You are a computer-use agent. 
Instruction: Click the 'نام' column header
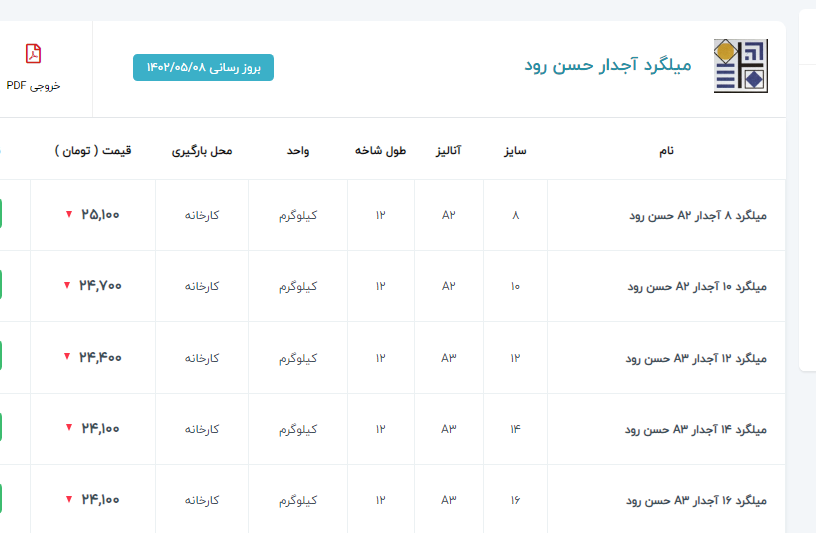pyautogui.click(x=666, y=151)
